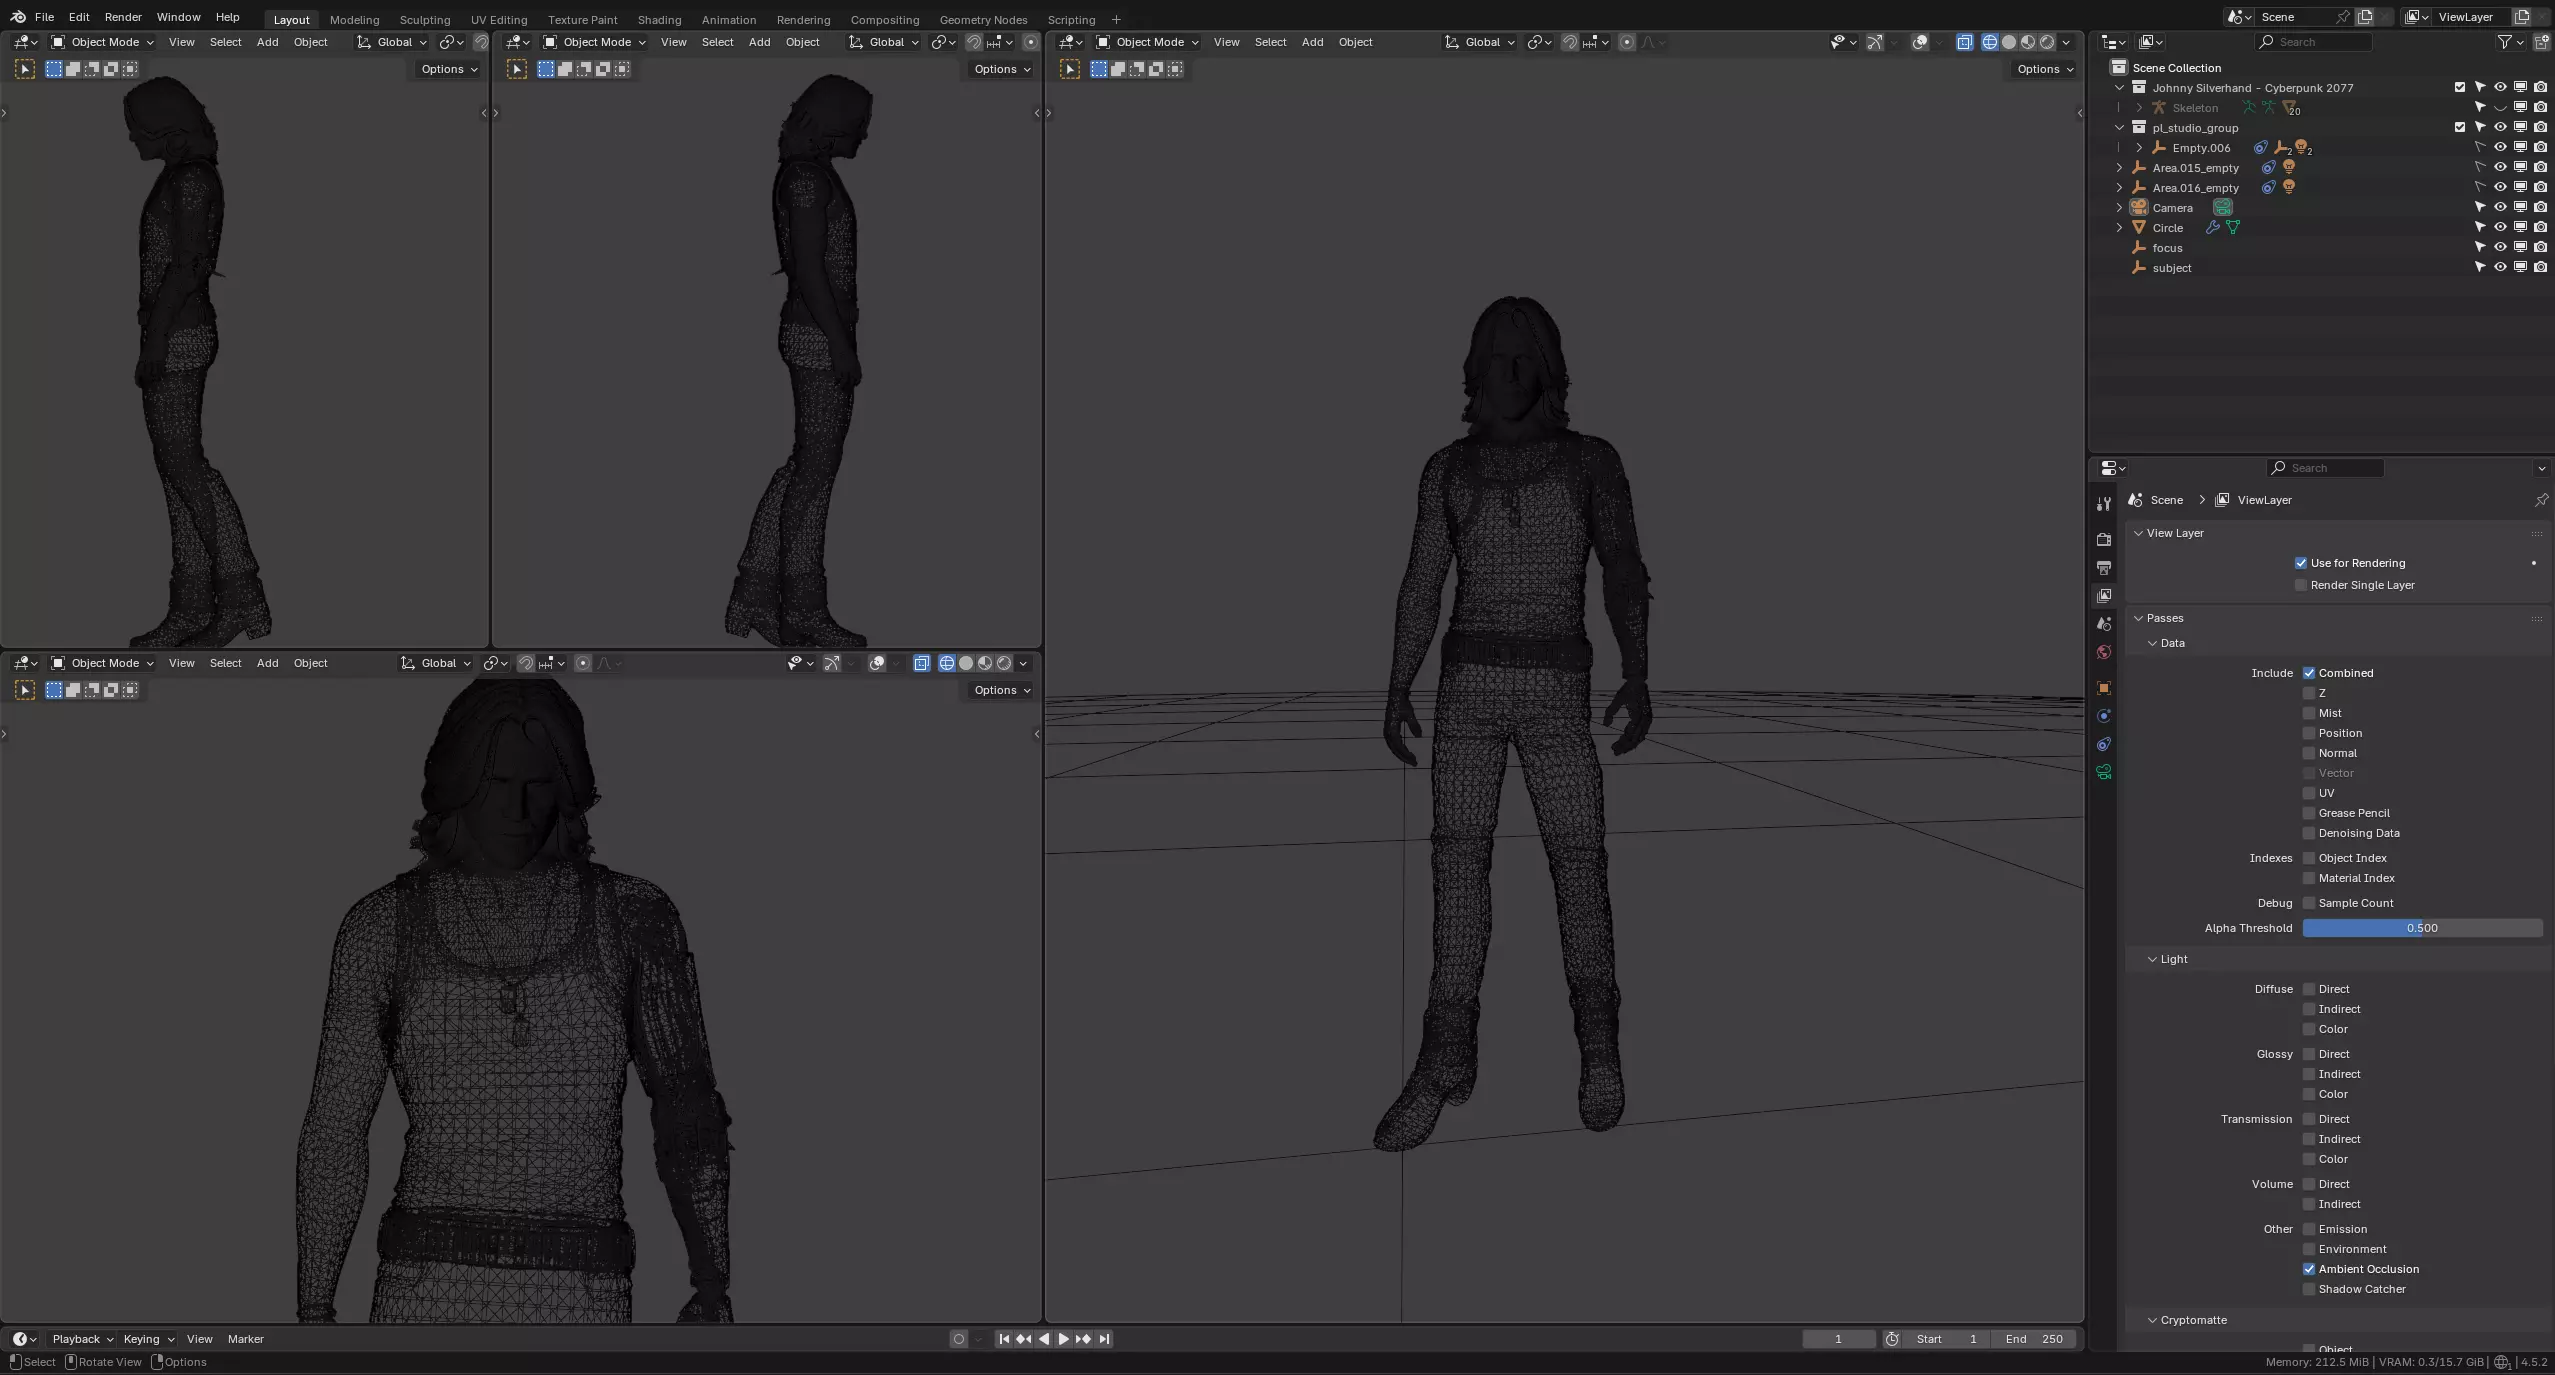2555x1375 pixels.
Task: Expand Area.015_empty in outliner
Action: [x=2119, y=168]
